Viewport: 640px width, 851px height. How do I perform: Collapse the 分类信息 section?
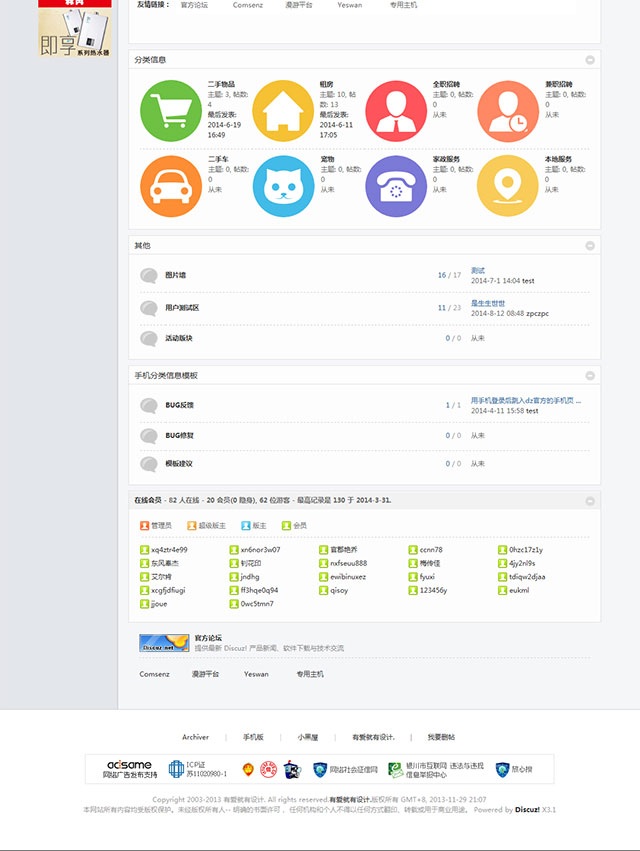[590, 60]
